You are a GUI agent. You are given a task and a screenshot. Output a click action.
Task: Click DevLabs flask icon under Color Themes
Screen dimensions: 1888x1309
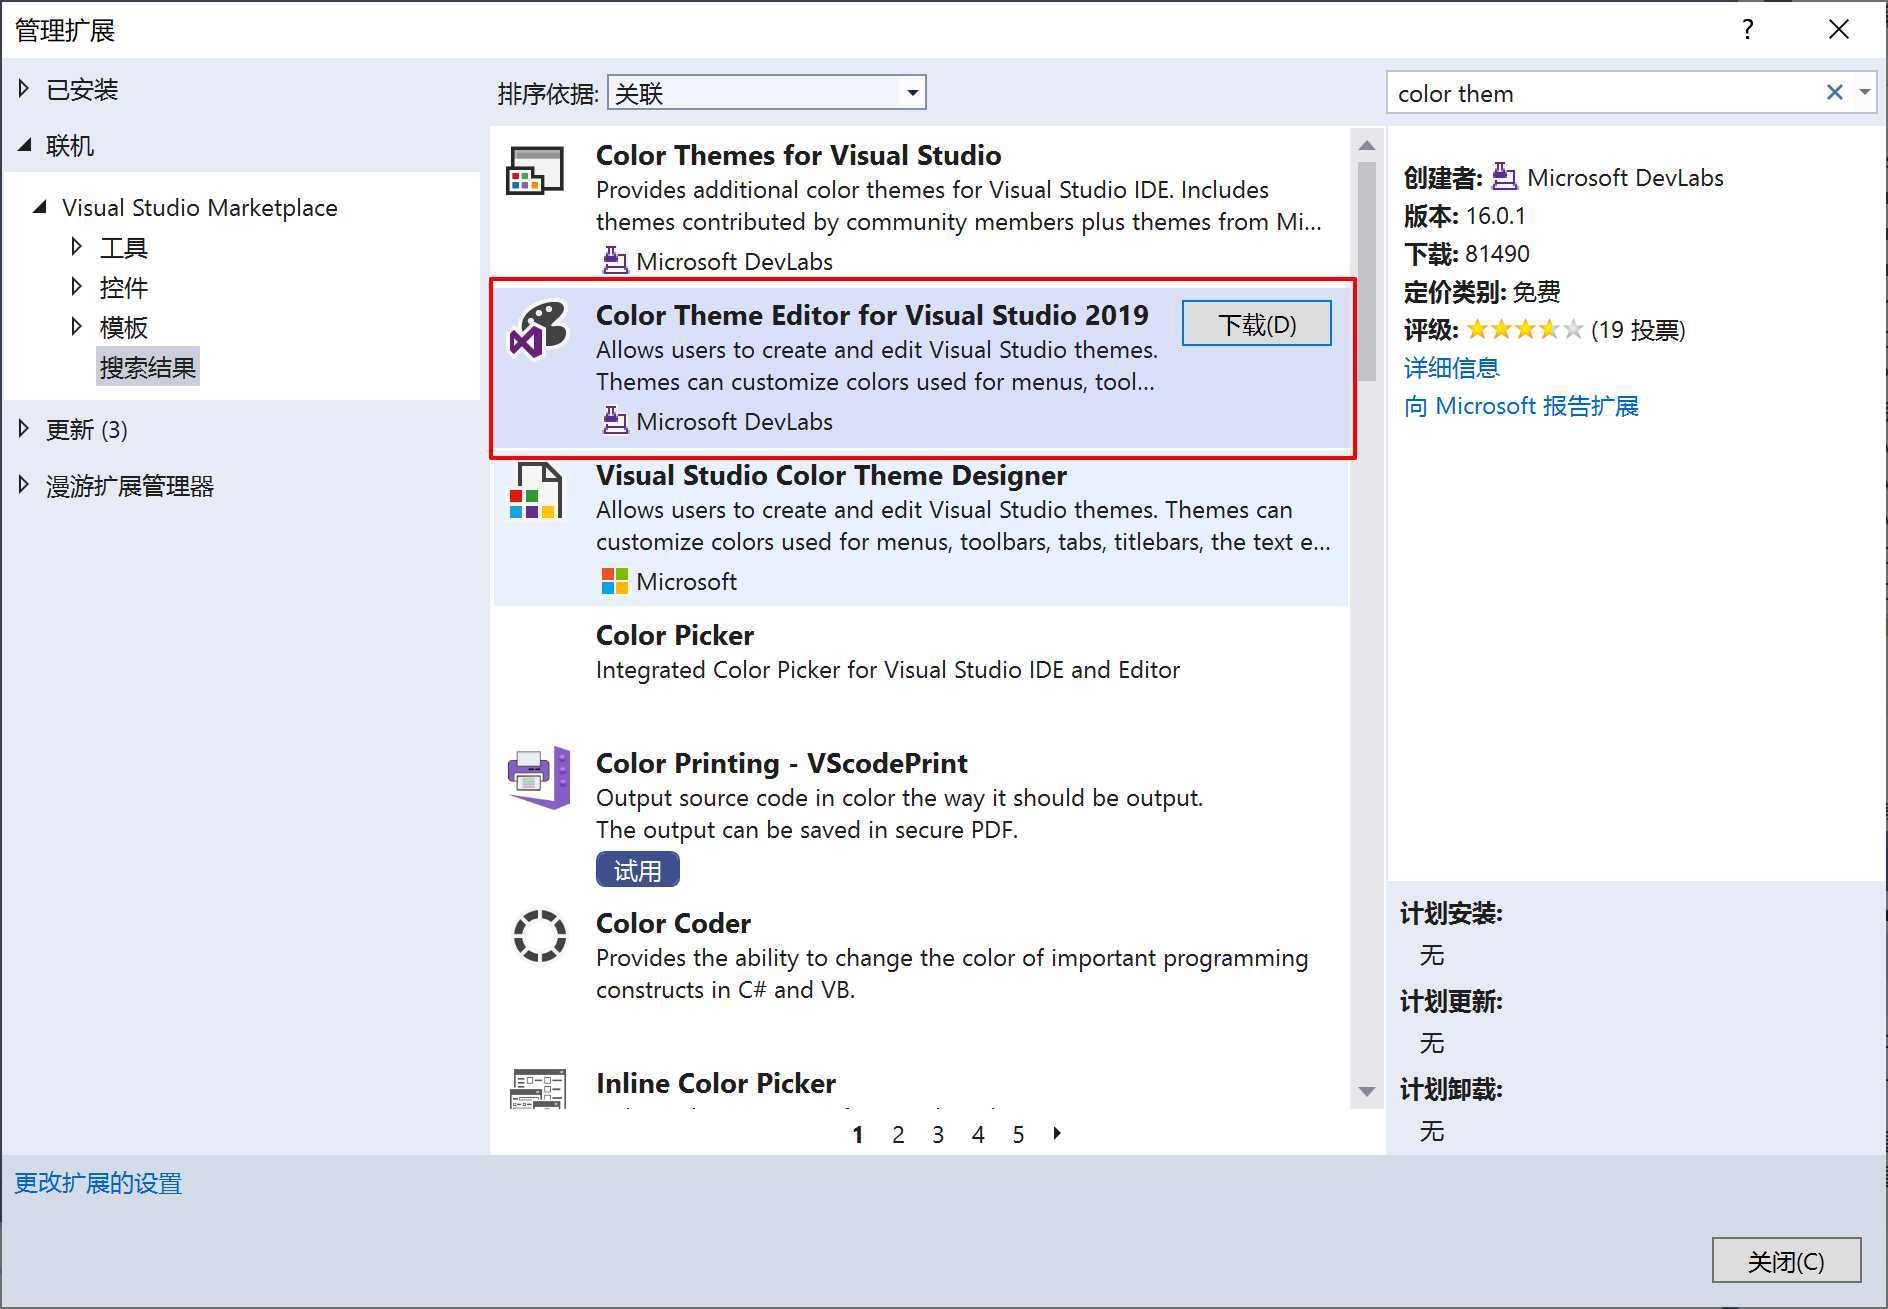pyautogui.click(x=615, y=261)
